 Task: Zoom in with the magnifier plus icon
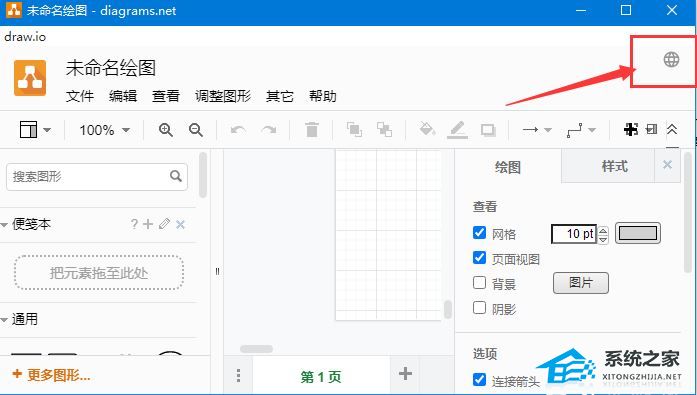coord(166,130)
